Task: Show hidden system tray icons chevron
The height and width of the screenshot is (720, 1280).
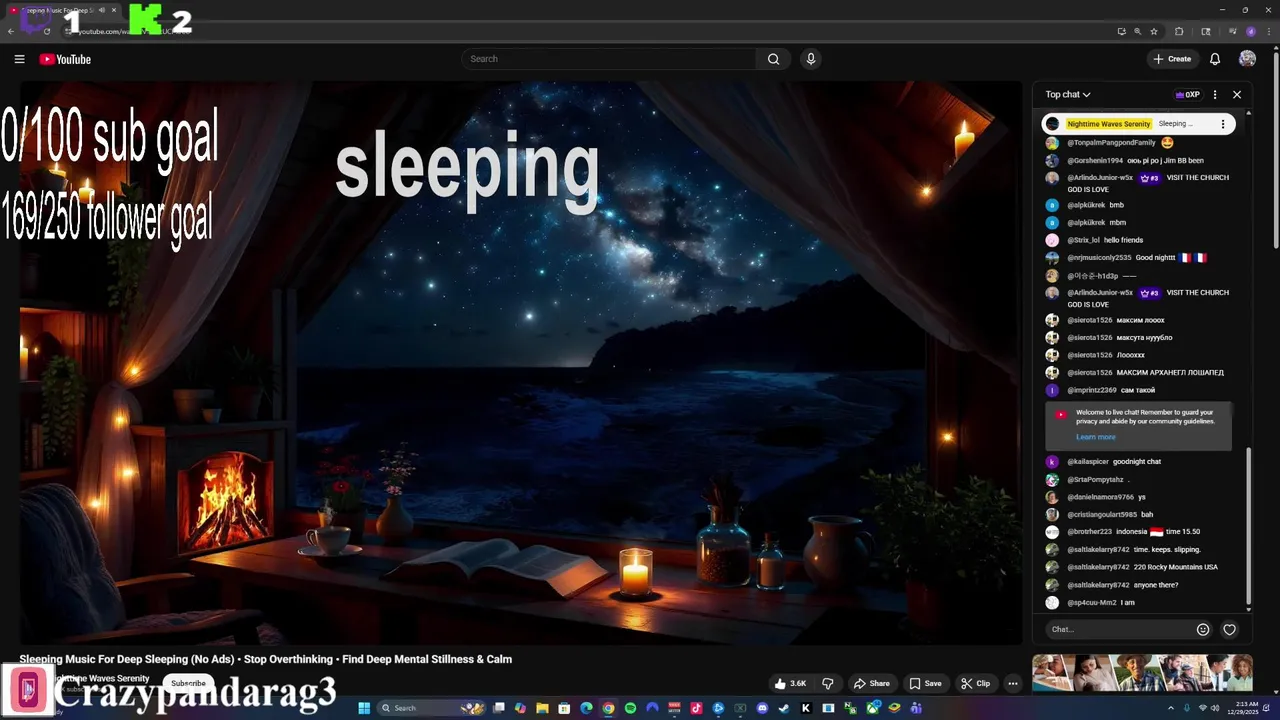Action: (1171, 708)
